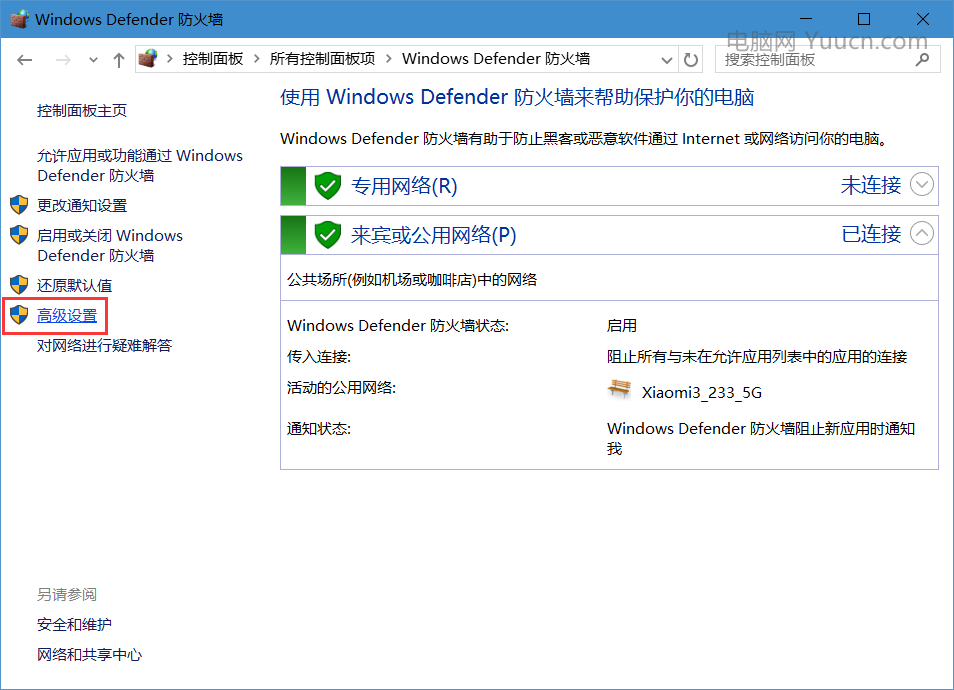Minimize the Windows Defender 防火墙 window
This screenshot has width=954, height=690.
pos(806,19)
